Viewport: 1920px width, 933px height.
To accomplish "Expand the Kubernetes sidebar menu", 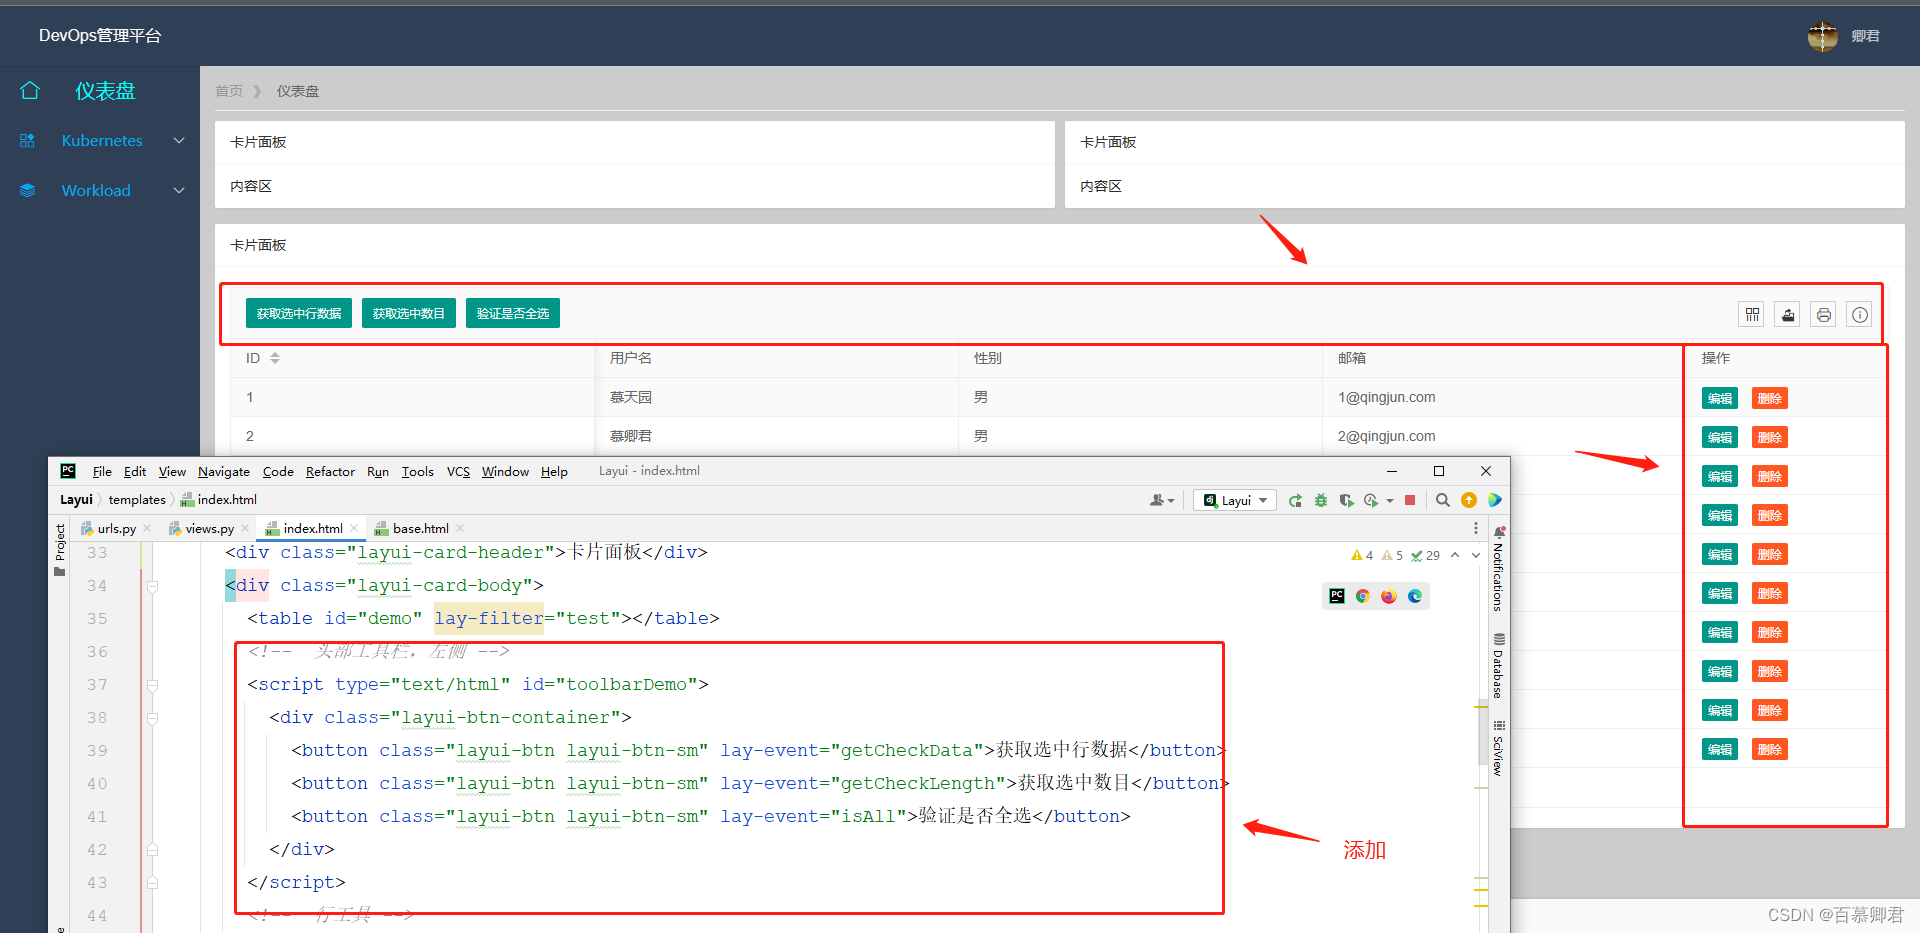I will [x=179, y=141].
